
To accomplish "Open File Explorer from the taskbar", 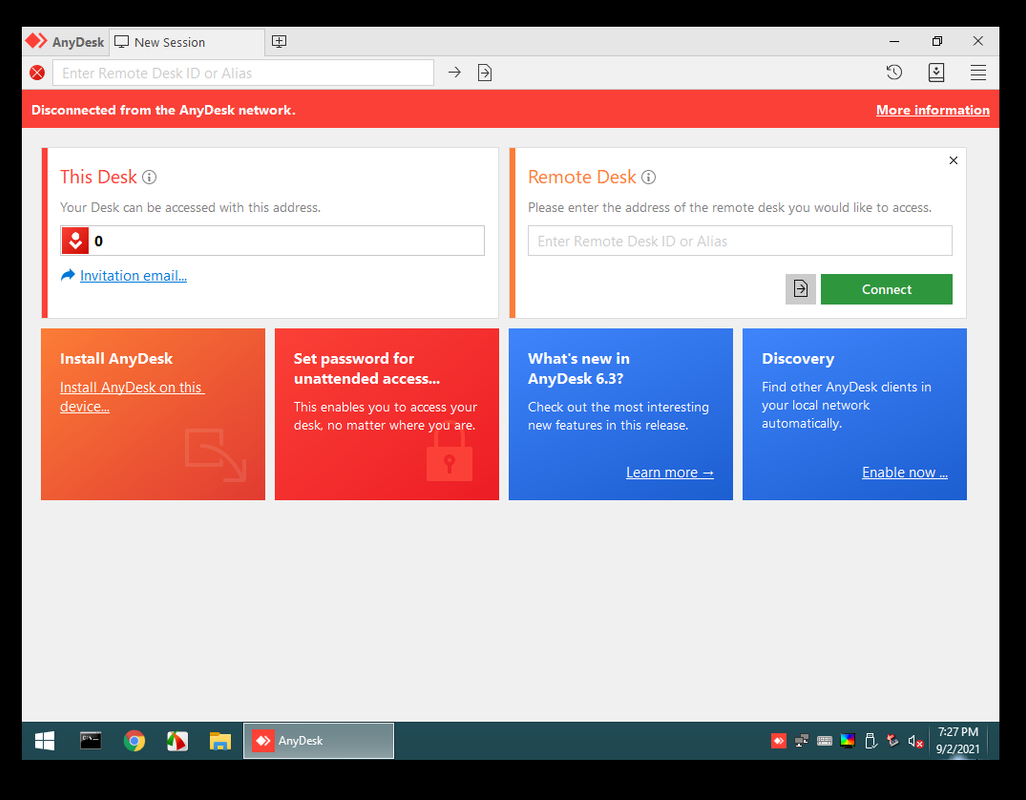I will 221,741.
